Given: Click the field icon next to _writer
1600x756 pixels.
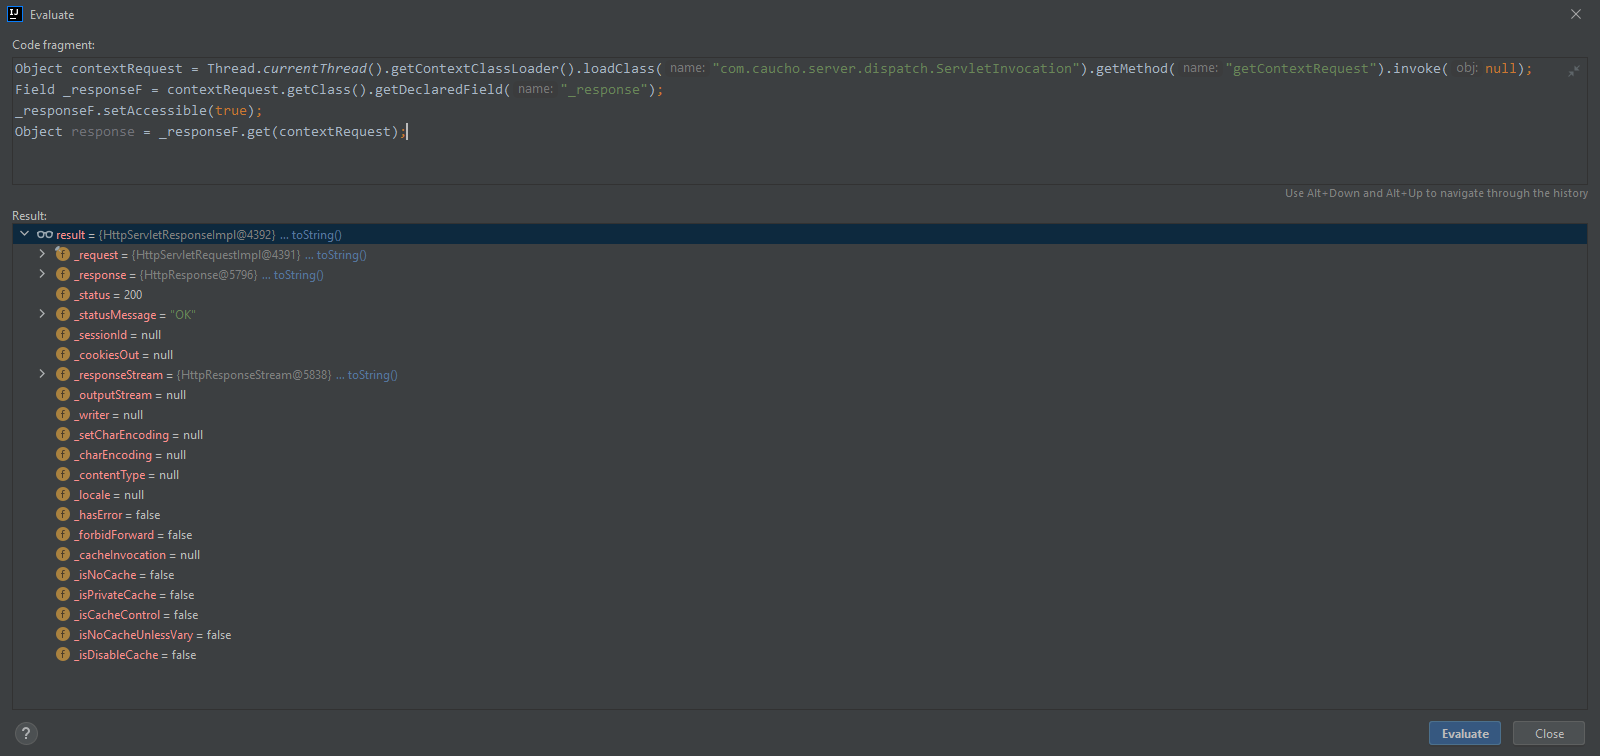Looking at the screenshot, I should (63, 414).
